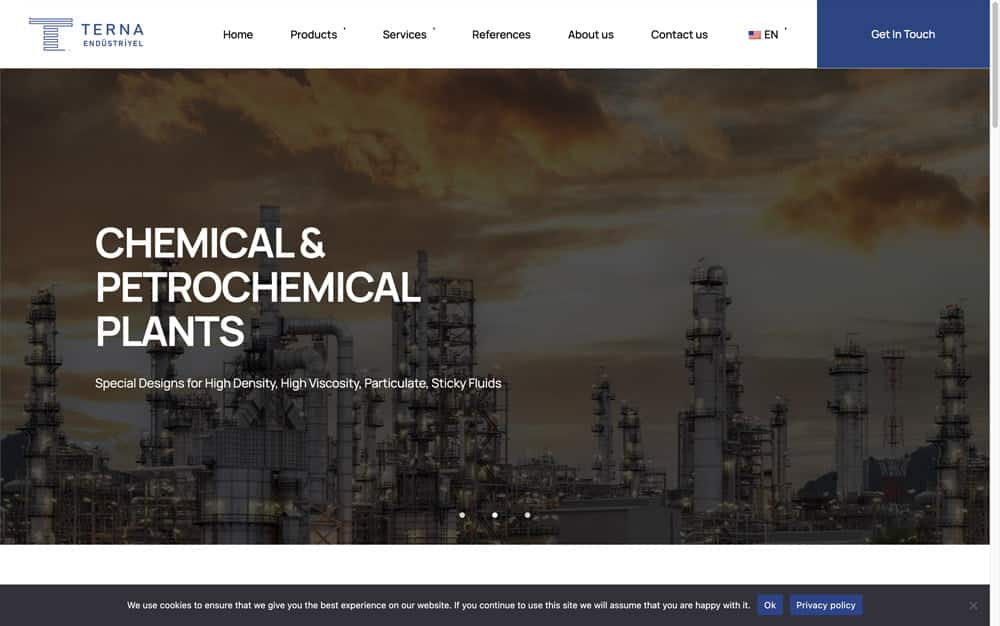Dismiss cookie notice with the X icon
1000x626 pixels.
click(x=973, y=605)
